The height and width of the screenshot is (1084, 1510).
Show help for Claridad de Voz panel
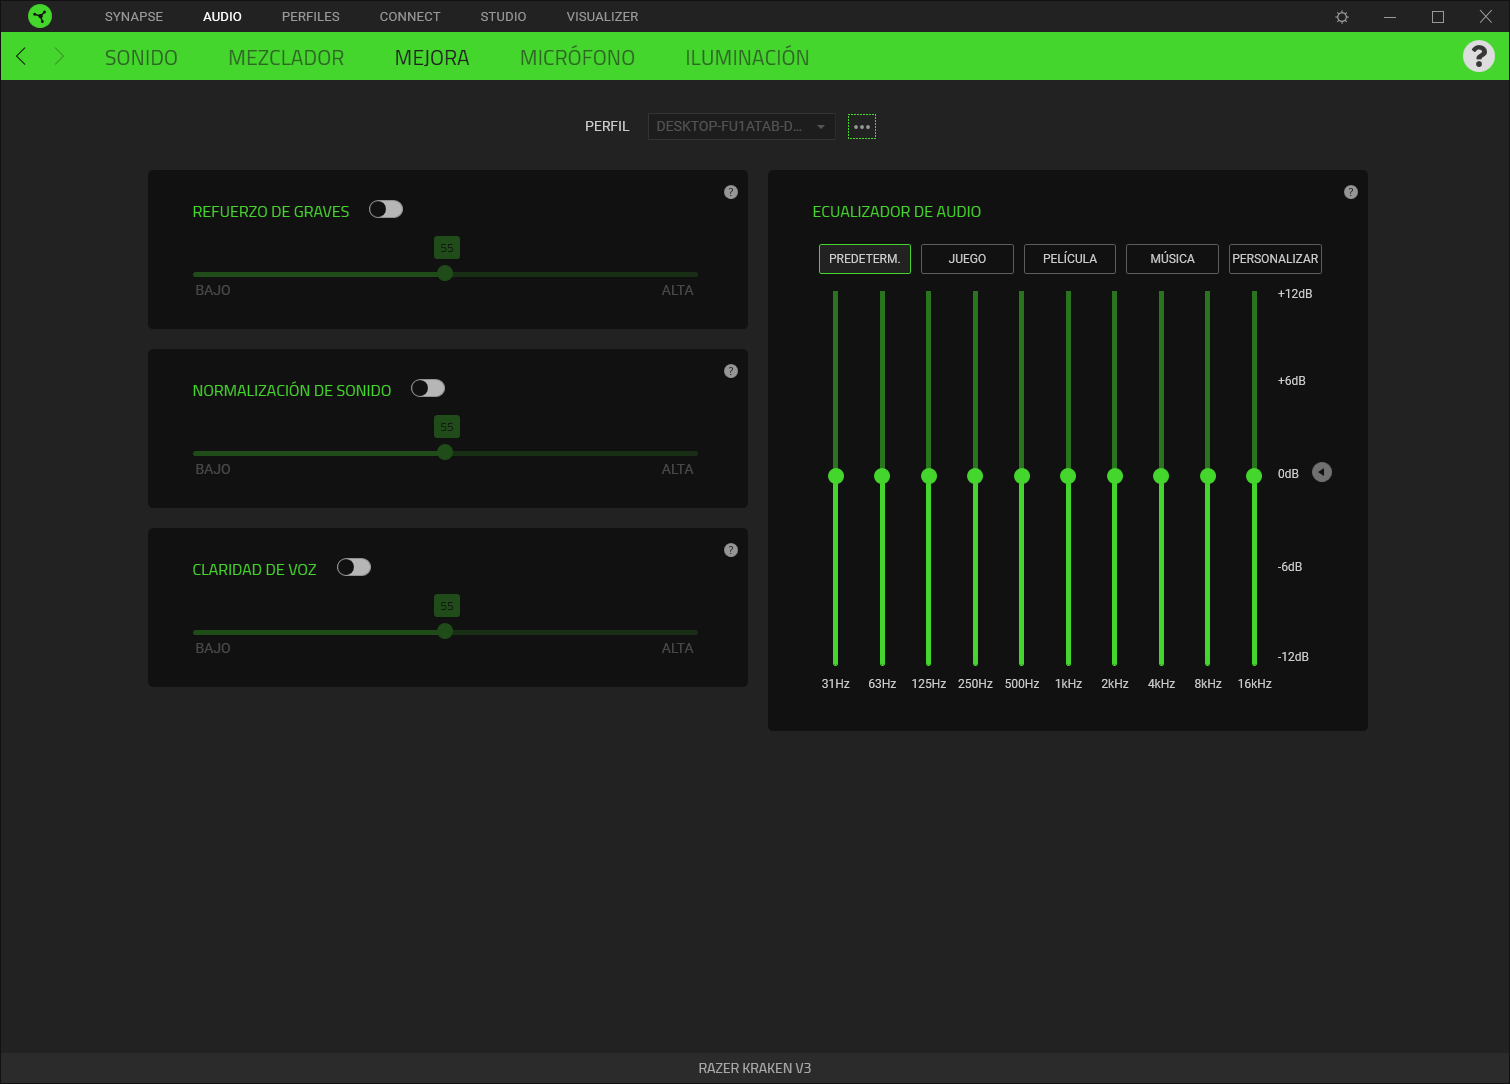pos(731,550)
